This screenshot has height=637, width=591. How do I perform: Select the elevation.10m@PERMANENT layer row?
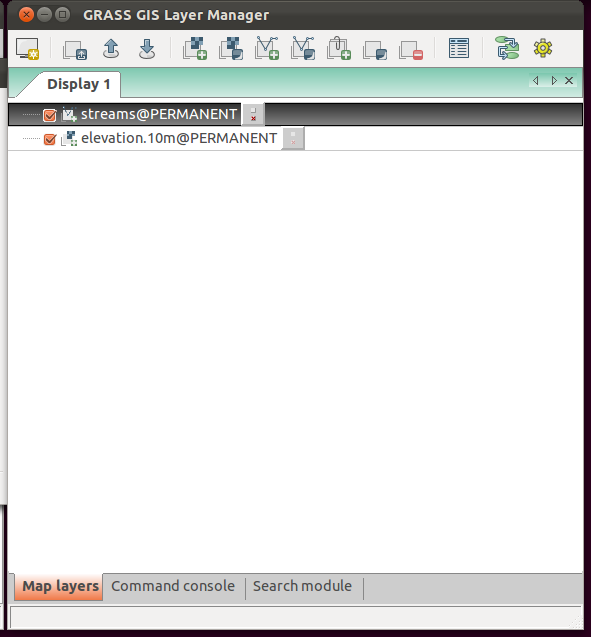[x=295, y=139]
